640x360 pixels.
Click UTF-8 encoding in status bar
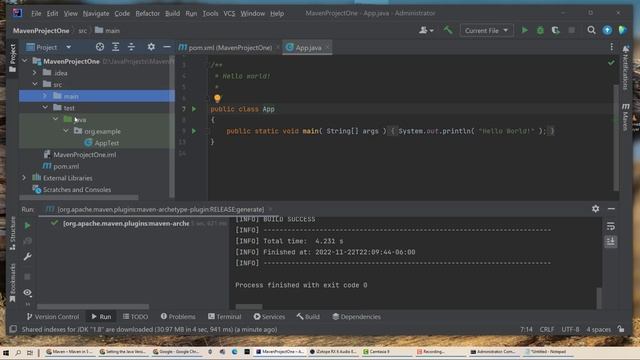pyautogui.click(x=570, y=329)
